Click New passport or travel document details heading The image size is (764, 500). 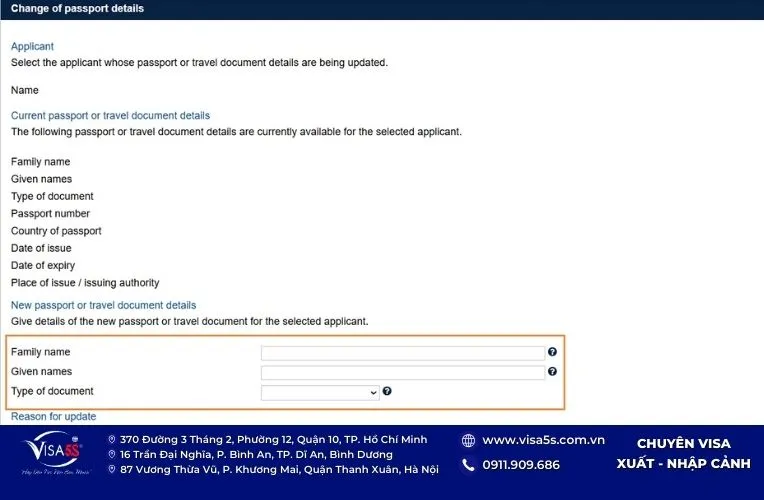[x=103, y=305]
